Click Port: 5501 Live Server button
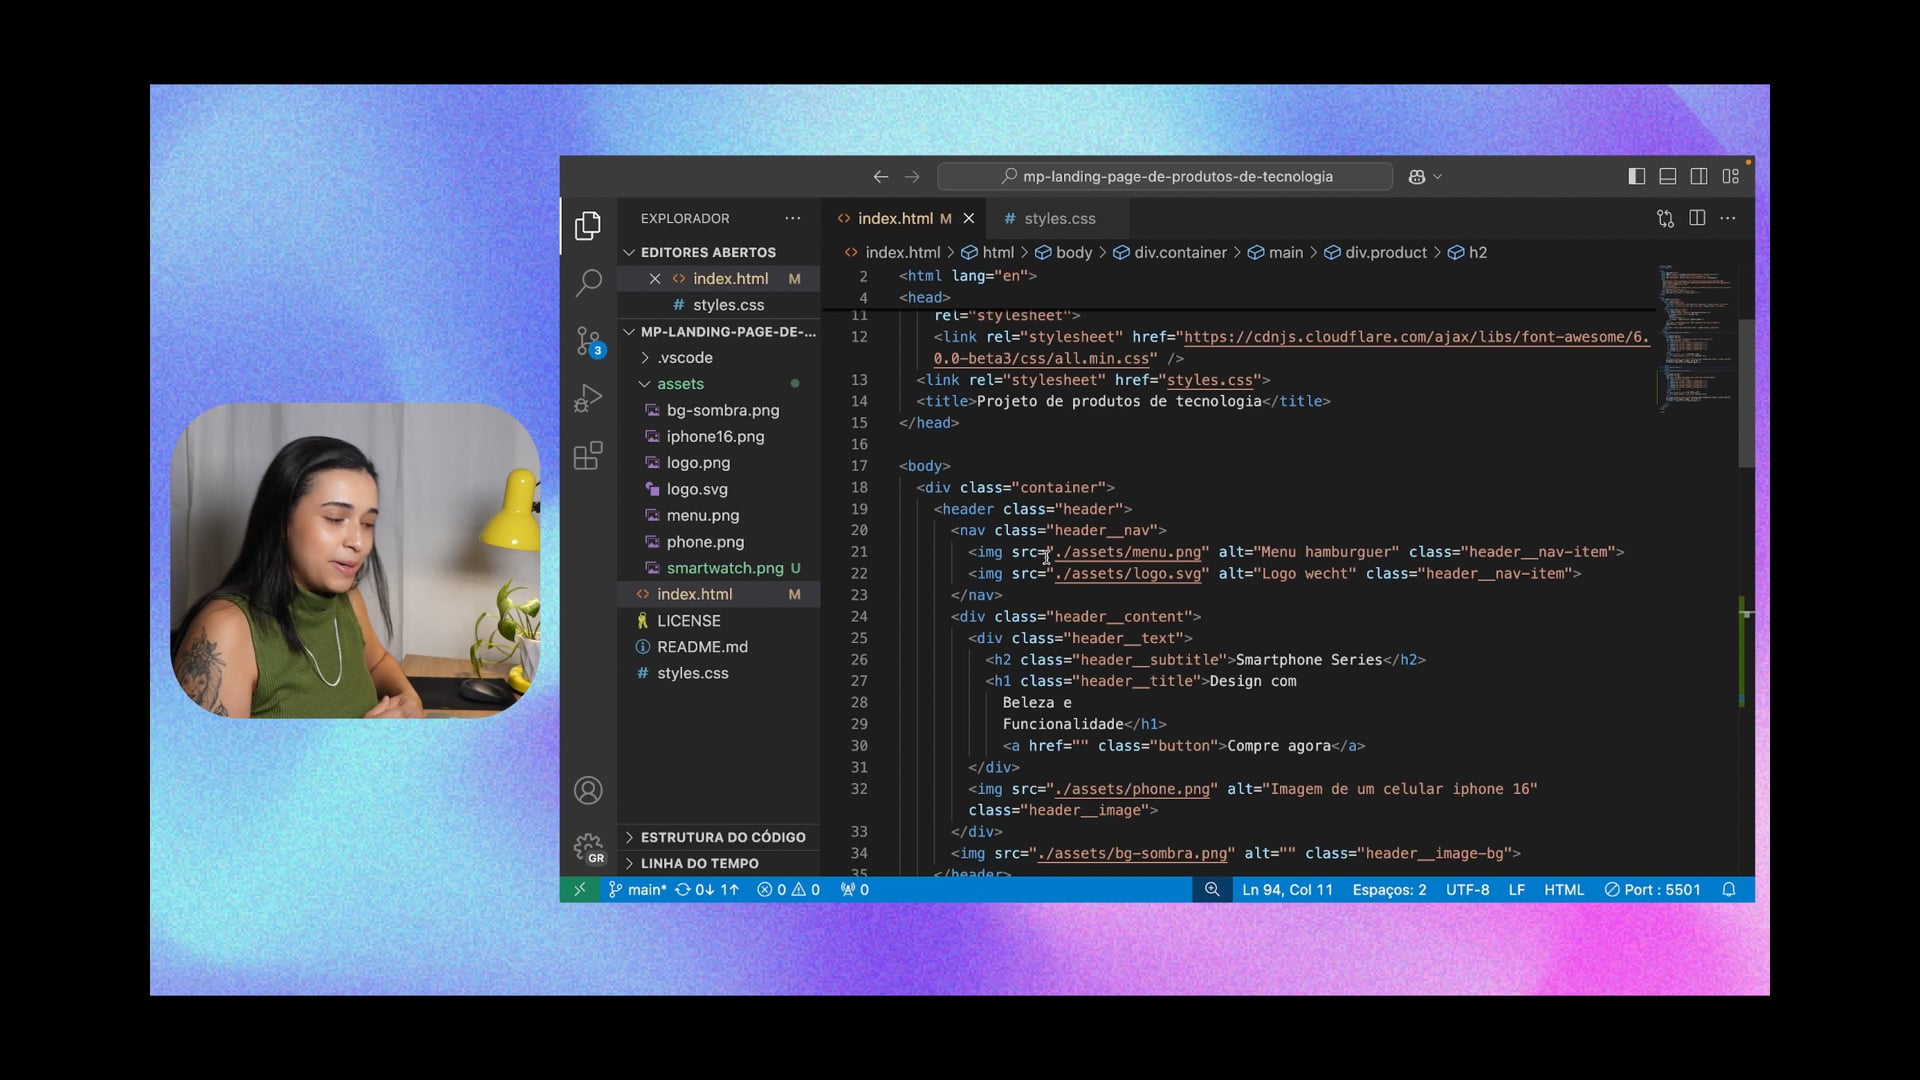 tap(1652, 890)
